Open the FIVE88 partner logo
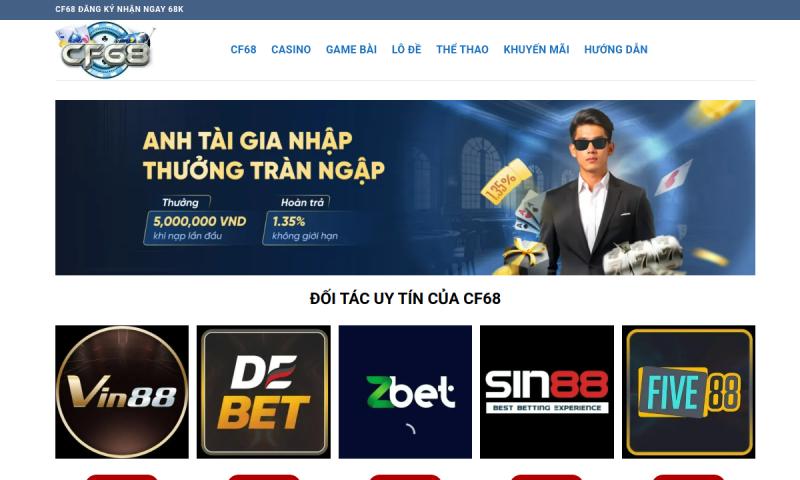 point(688,392)
